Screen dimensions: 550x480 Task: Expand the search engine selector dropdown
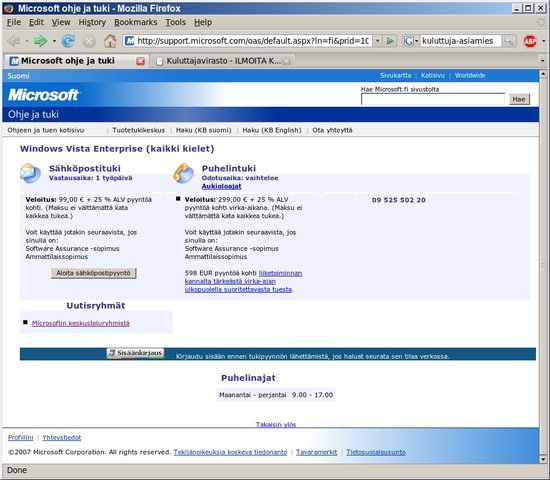tap(410, 41)
